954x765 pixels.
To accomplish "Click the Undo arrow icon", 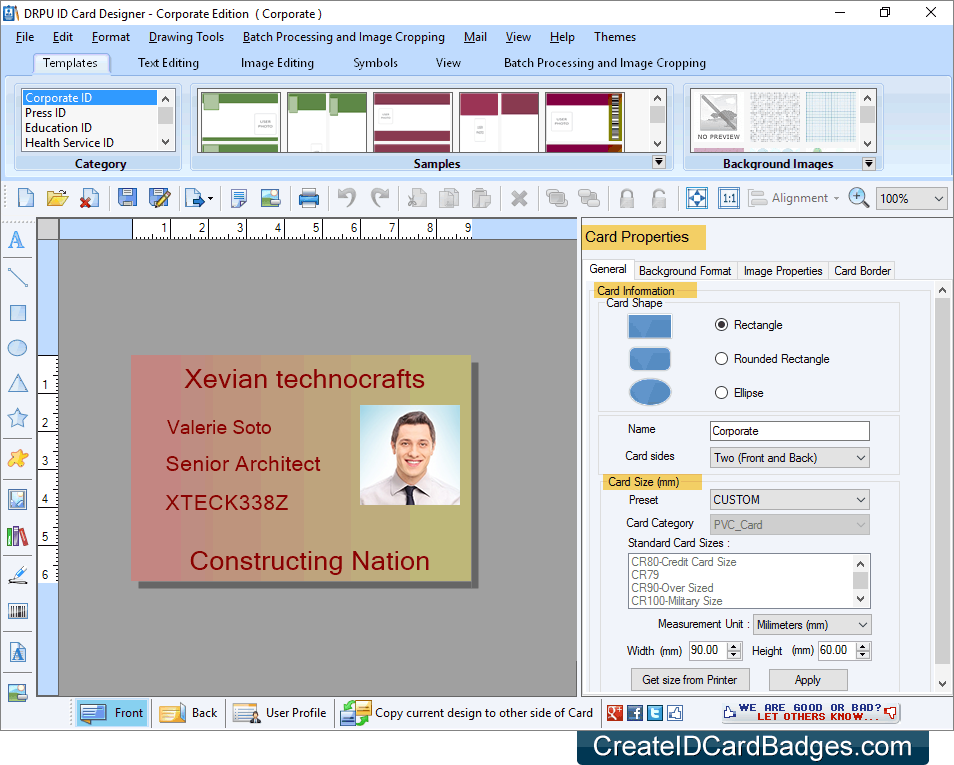I will coord(347,198).
